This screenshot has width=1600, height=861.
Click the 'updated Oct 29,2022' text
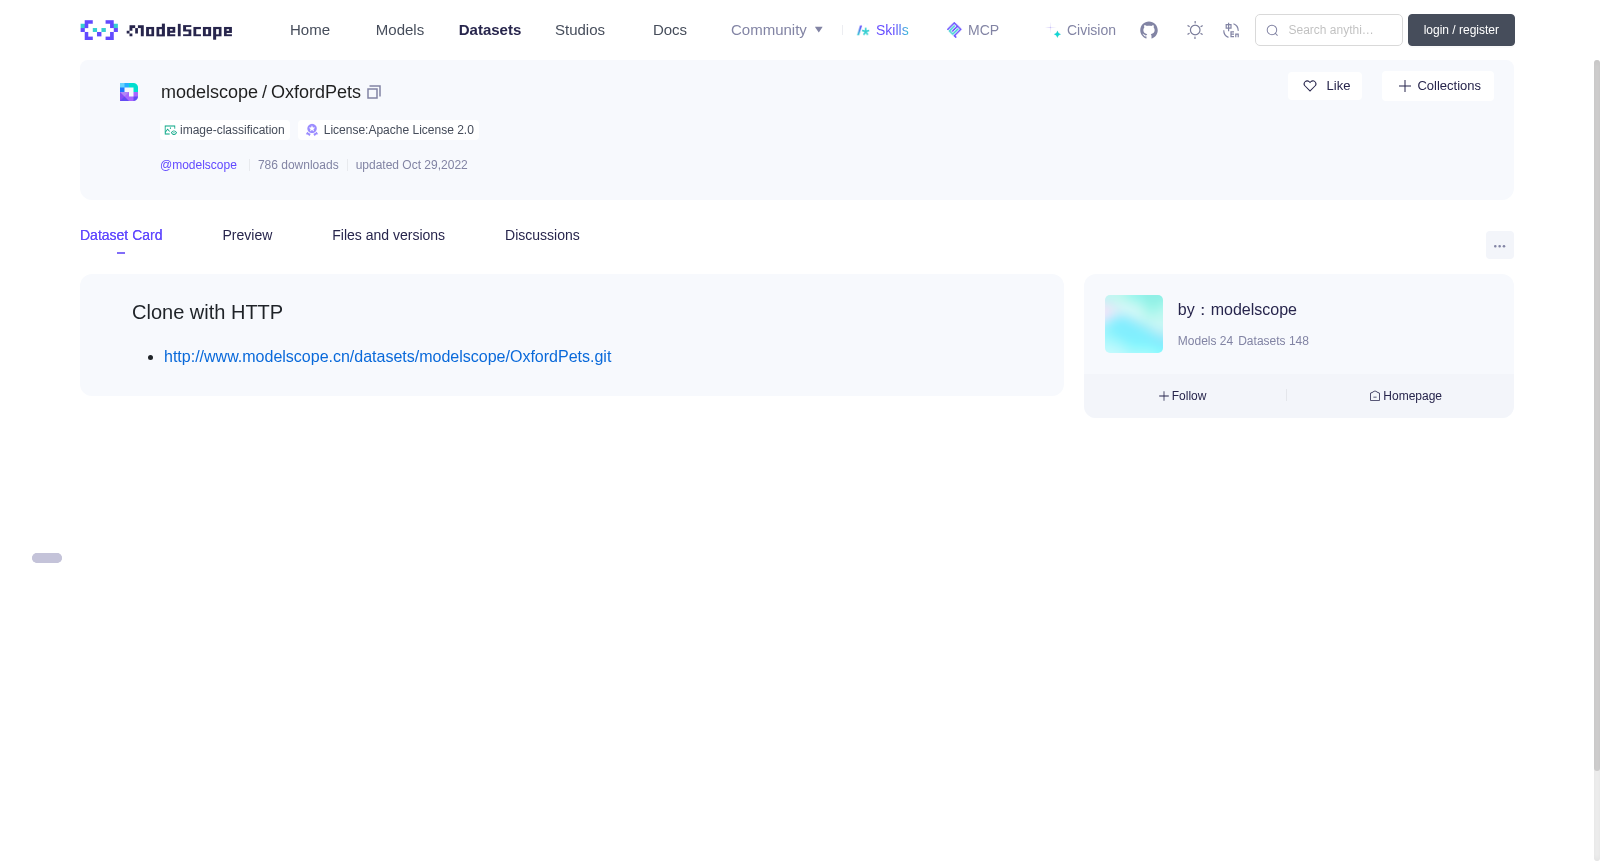click(411, 165)
